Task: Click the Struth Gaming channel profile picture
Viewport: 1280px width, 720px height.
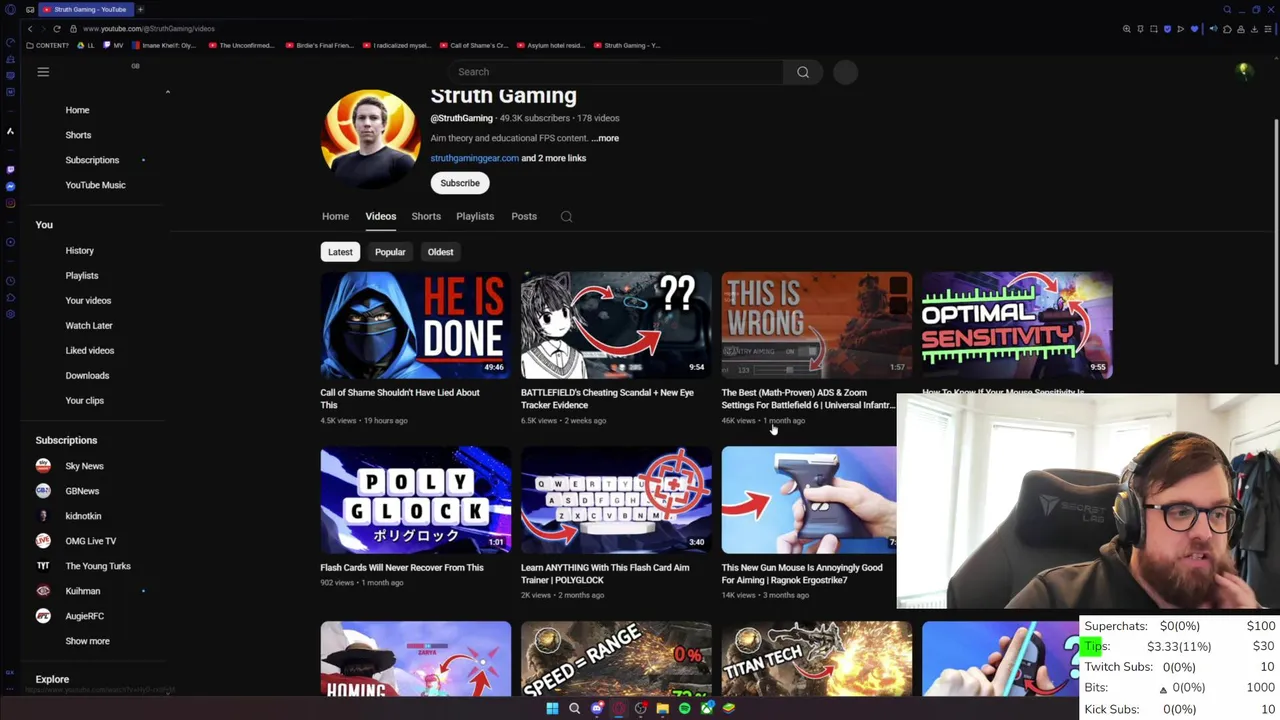Action: tap(370, 138)
